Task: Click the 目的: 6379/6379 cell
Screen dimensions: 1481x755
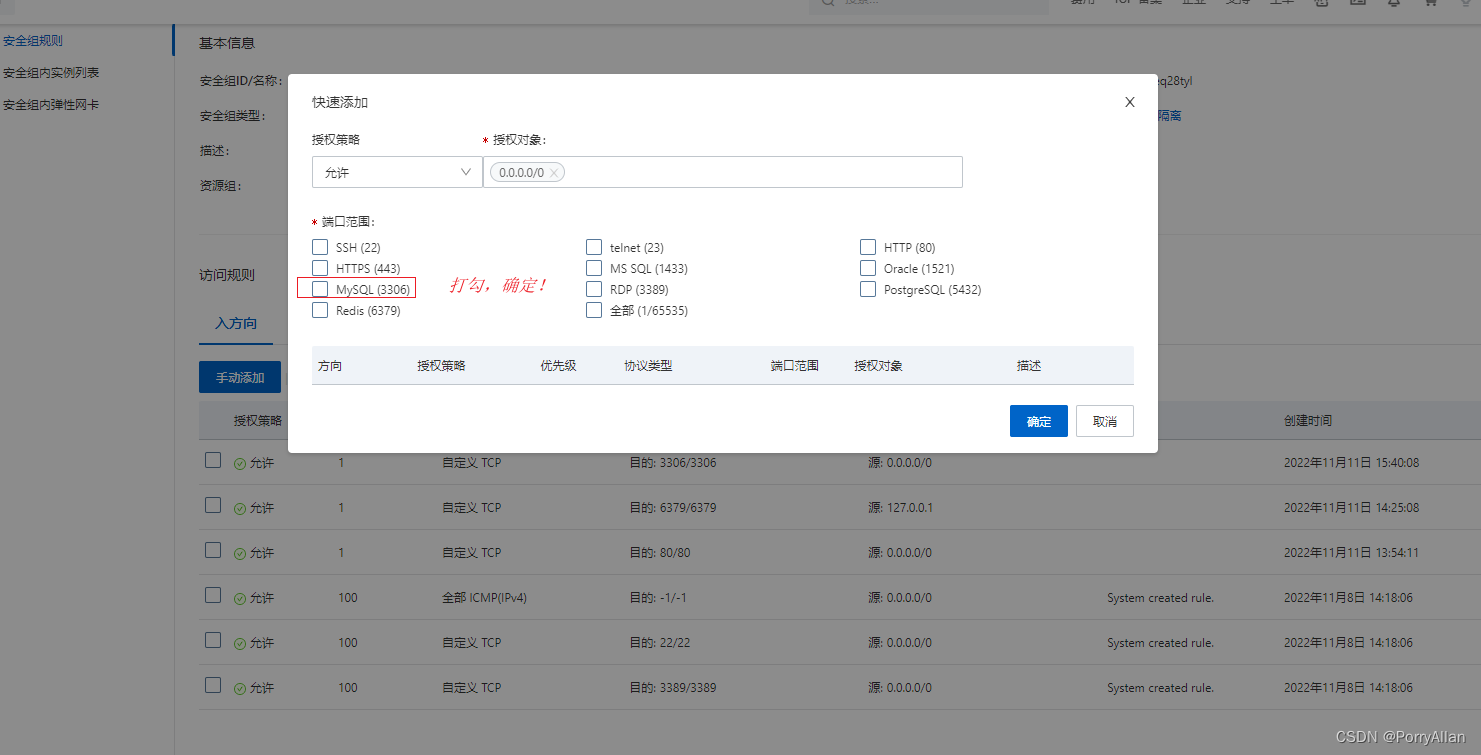Action: (x=673, y=508)
